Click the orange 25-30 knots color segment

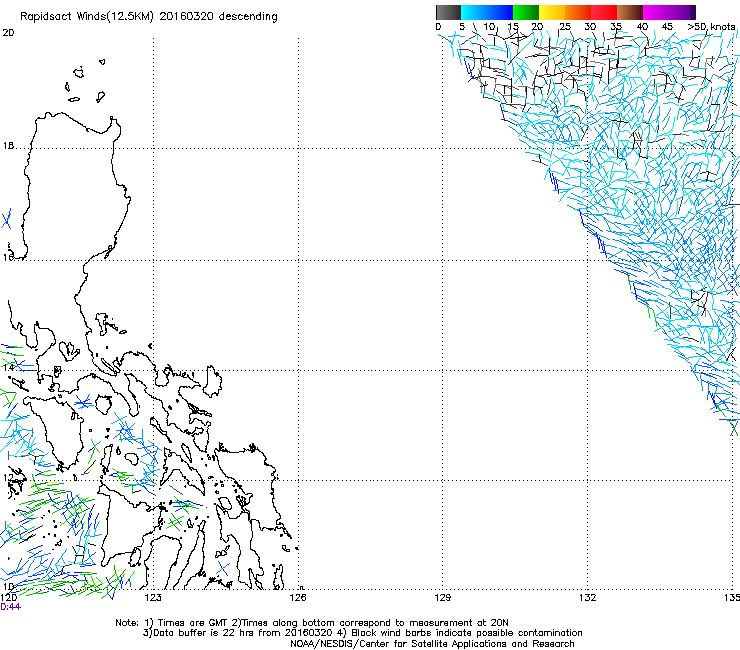pos(578,12)
